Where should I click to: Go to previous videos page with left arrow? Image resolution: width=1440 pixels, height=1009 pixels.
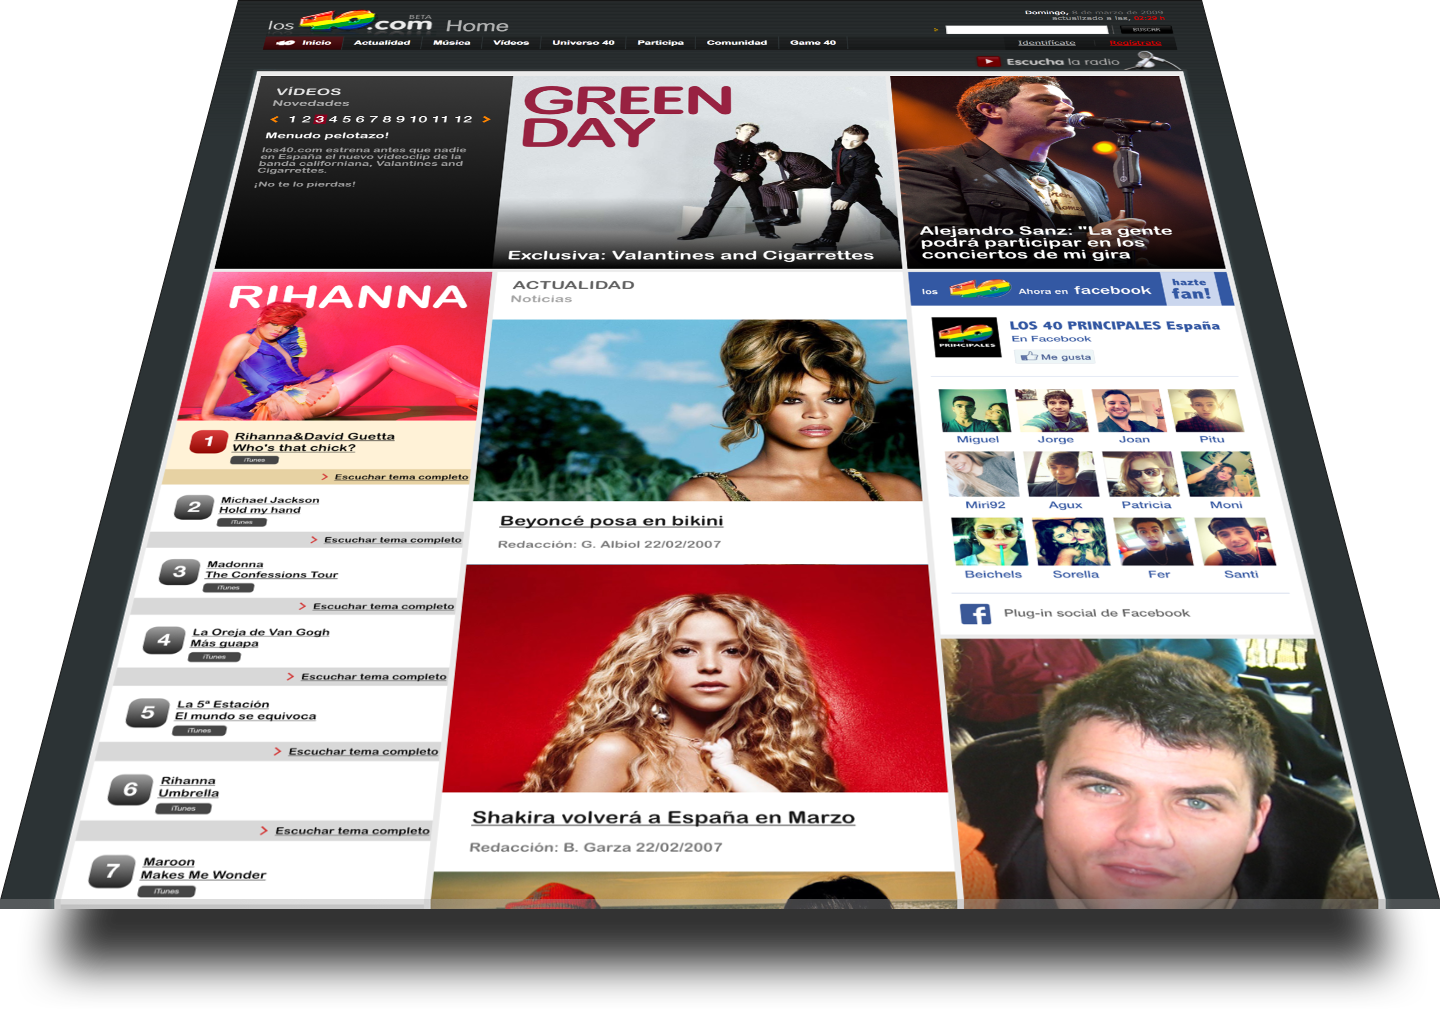pyautogui.click(x=275, y=119)
